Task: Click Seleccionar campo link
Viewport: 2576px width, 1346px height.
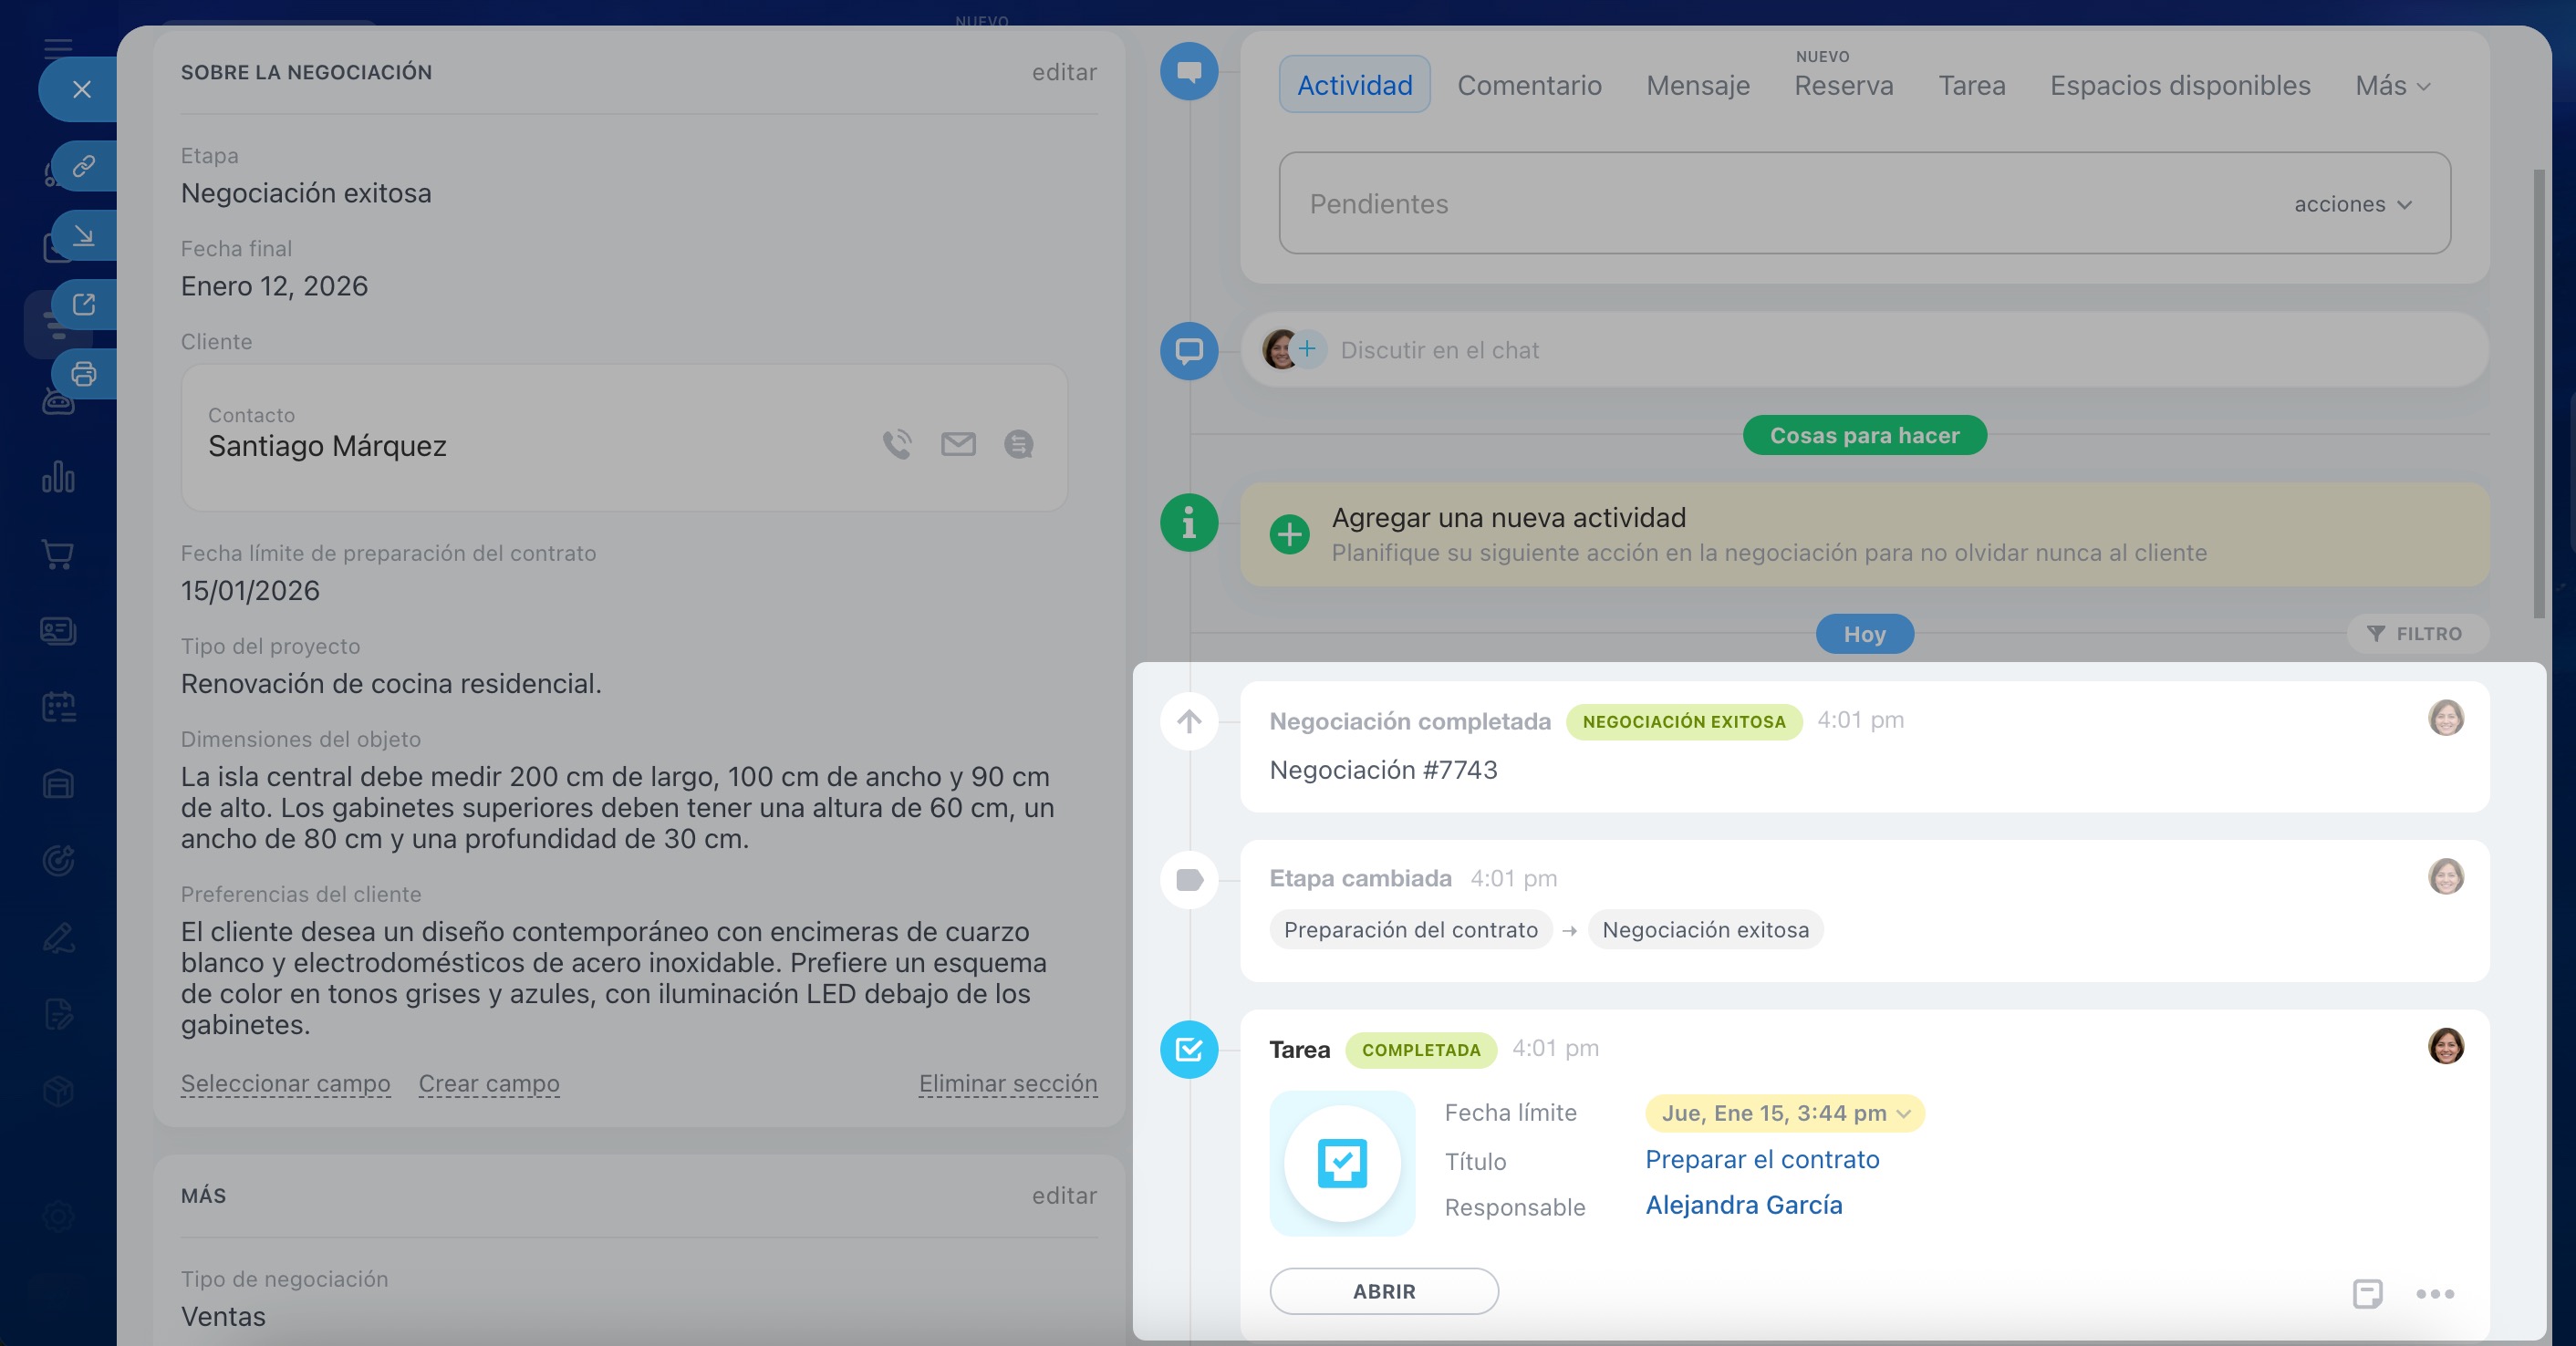Action: click(x=285, y=1083)
